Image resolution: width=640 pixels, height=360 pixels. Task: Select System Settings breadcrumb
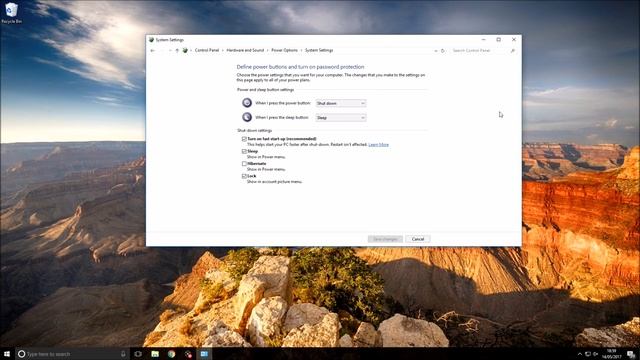point(319,50)
